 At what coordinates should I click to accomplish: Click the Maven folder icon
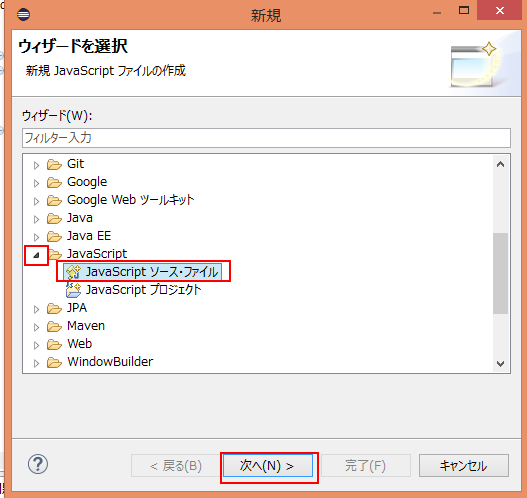[54, 326]
